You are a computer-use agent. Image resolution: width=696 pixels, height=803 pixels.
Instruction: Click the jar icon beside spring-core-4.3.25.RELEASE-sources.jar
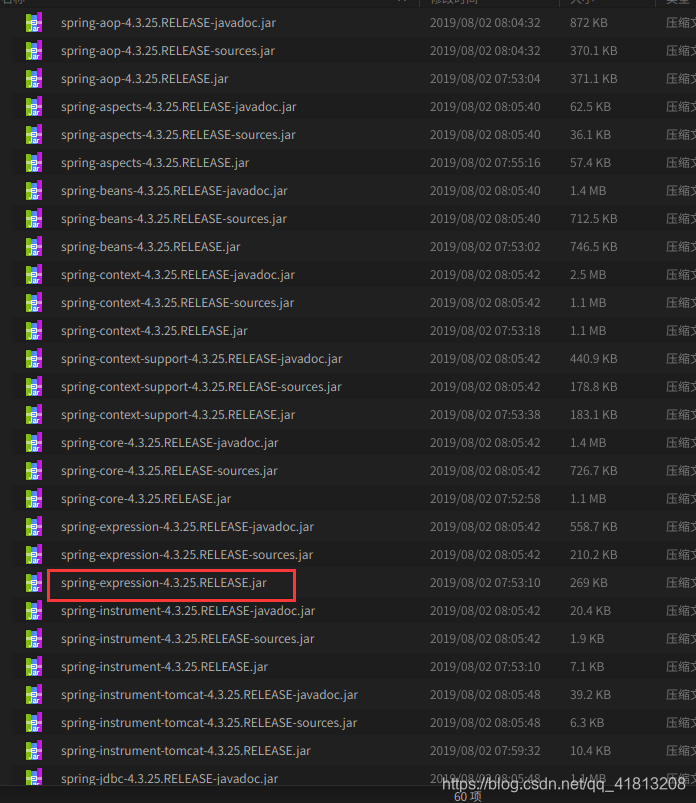pyautogui.click(x=34, y=471)
